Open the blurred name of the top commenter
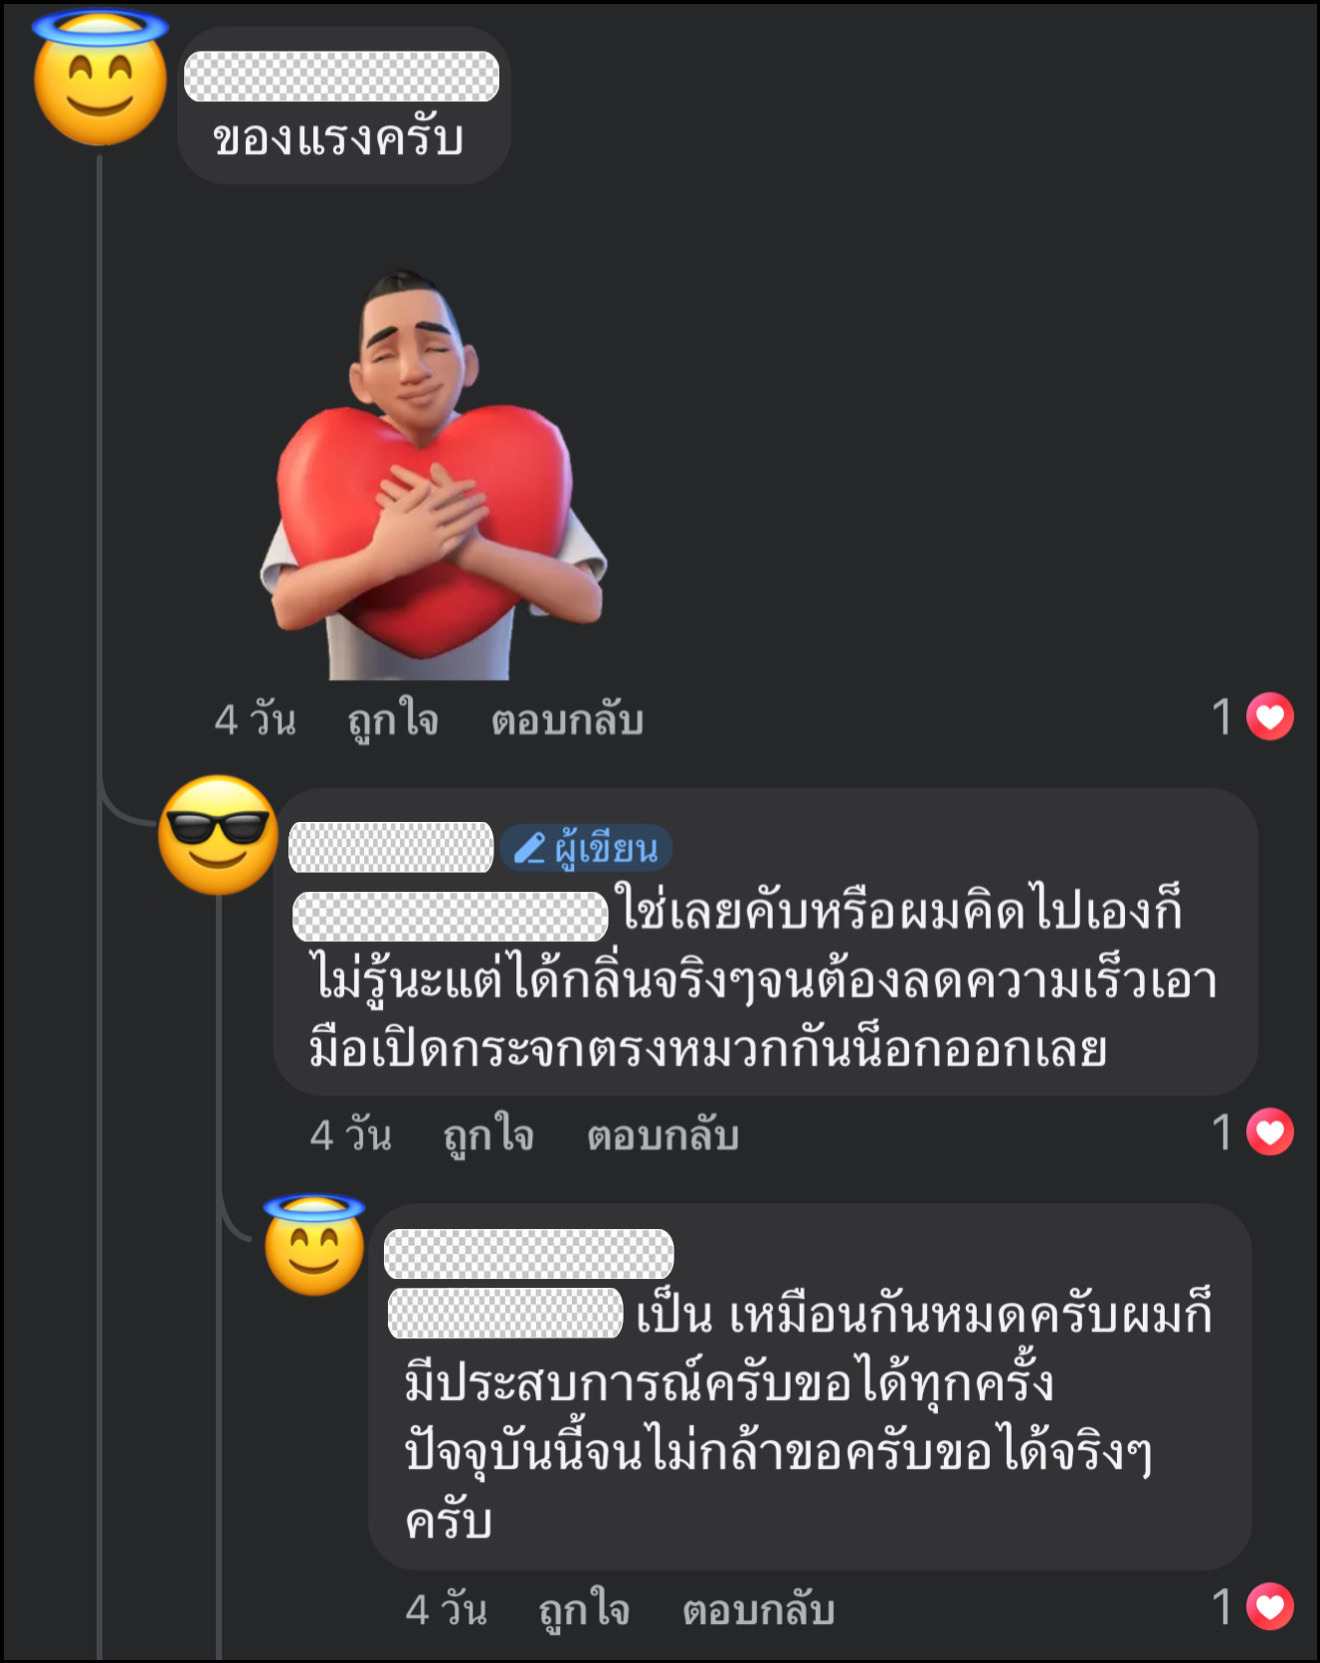Screen dimensions: 1320x1663 [341, 77]
